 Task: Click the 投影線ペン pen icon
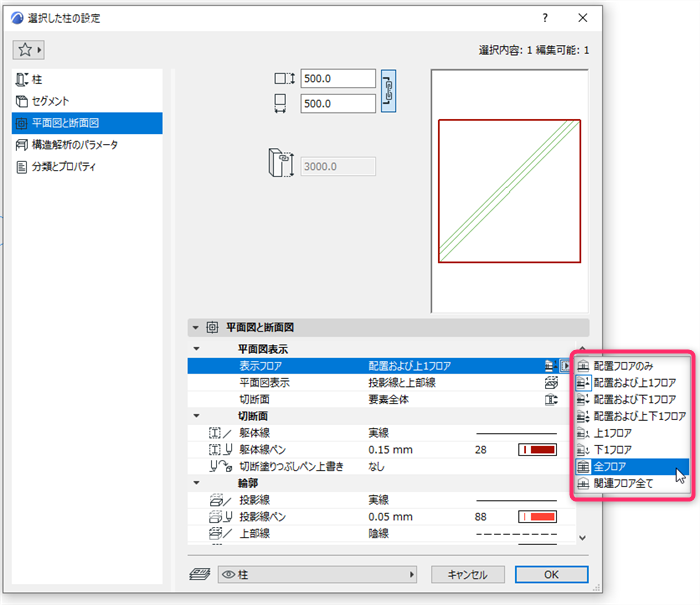221,517
